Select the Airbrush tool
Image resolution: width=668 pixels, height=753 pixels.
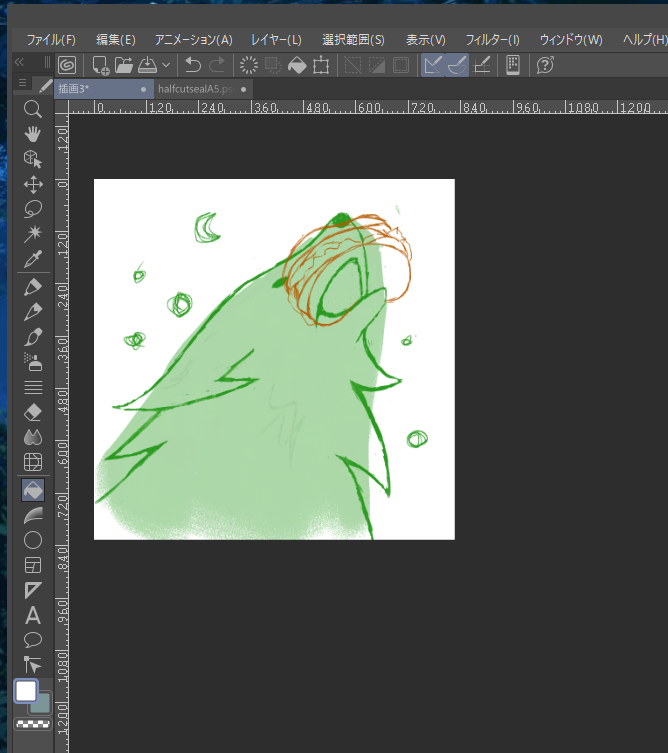pos(33,362)
